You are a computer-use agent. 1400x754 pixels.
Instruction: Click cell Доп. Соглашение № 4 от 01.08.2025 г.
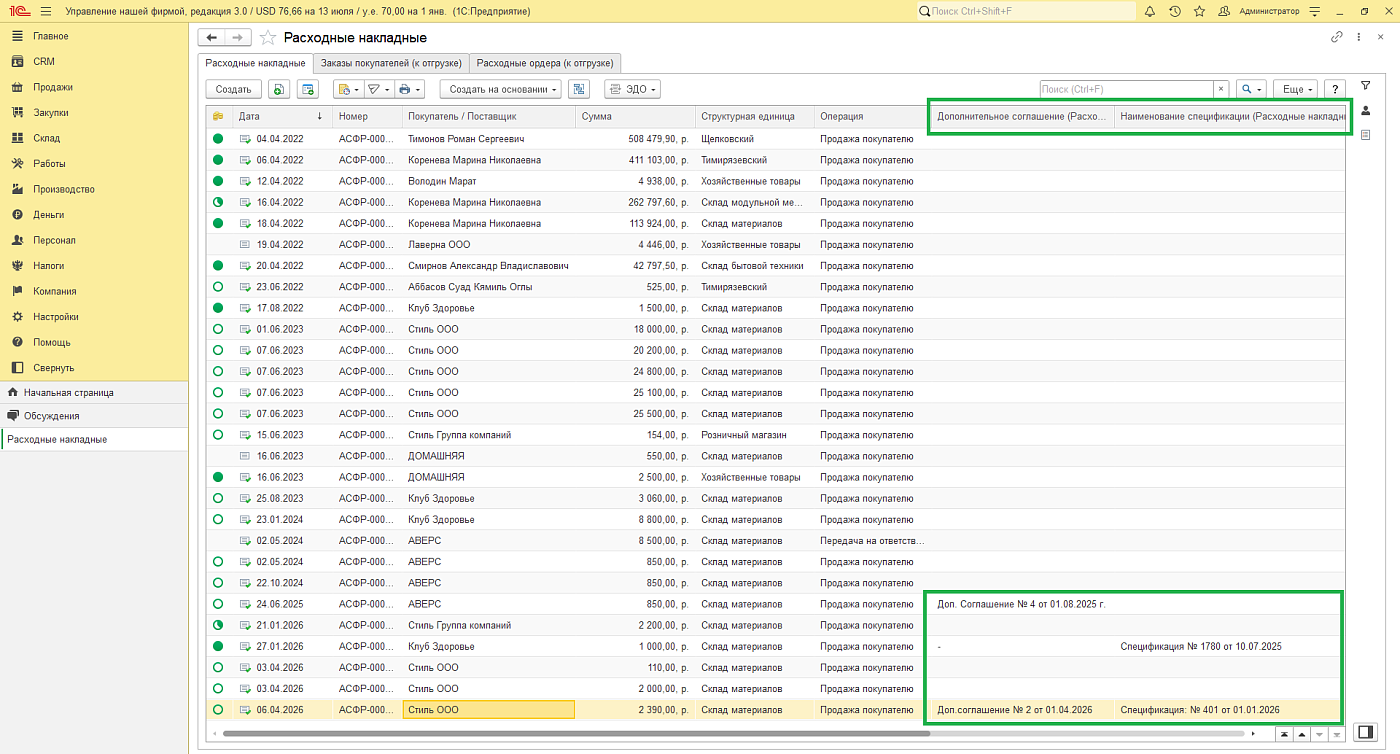(1020, 604)
